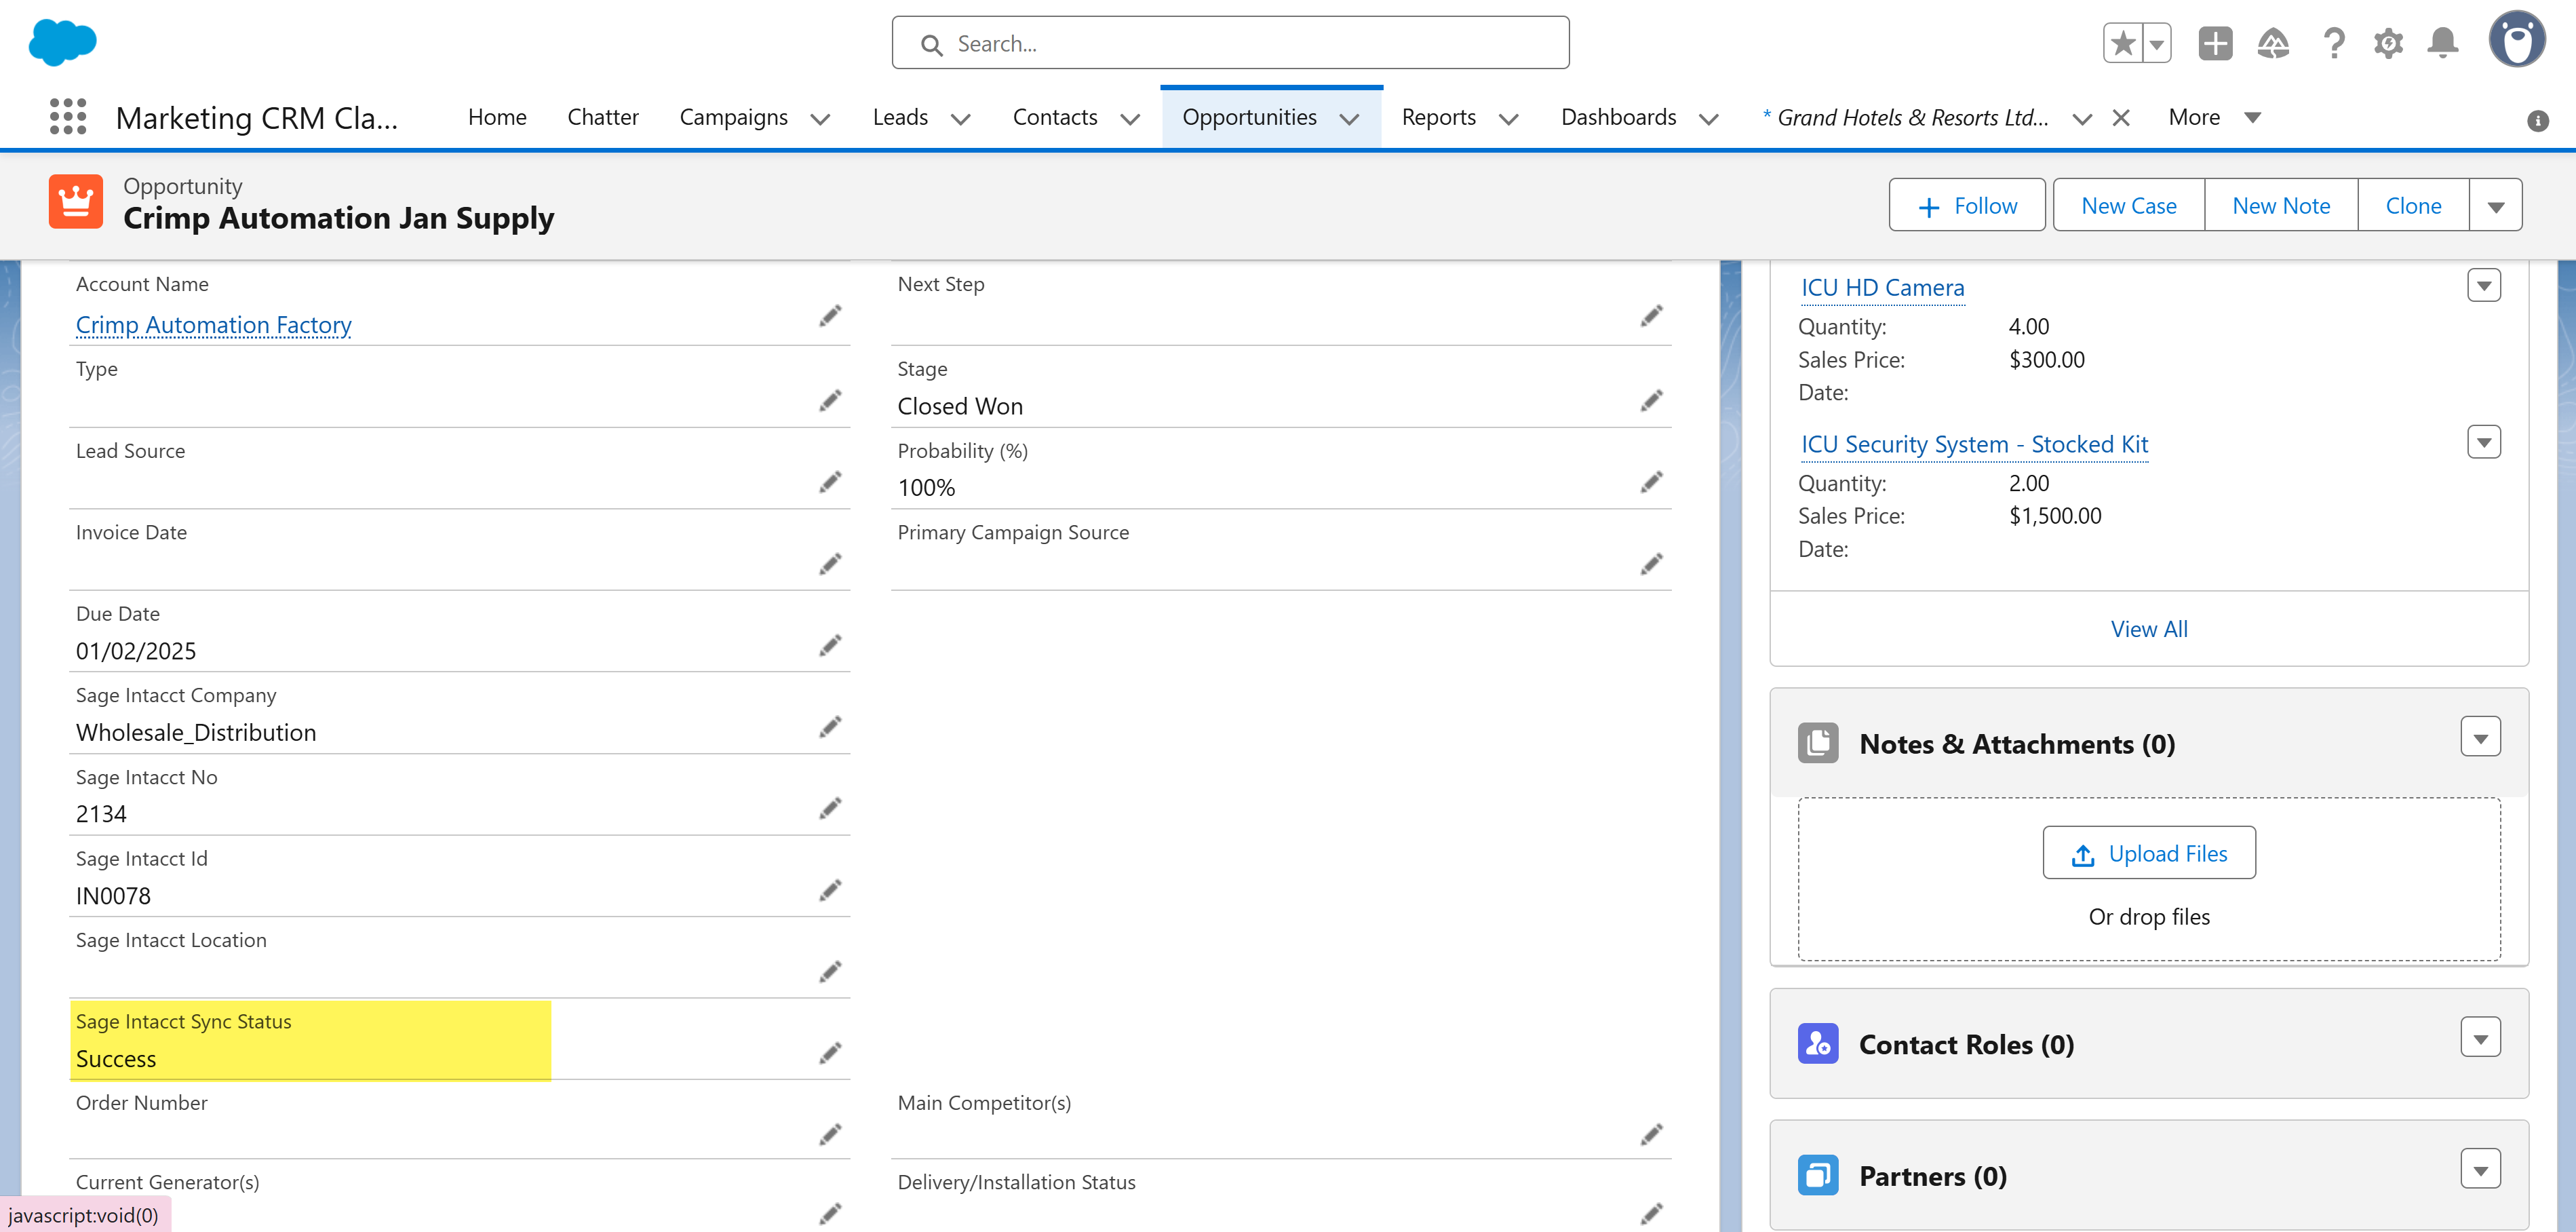Expand the Opportunities tab dropdown chevron

pyautogui.click(x=1349, y=119)
